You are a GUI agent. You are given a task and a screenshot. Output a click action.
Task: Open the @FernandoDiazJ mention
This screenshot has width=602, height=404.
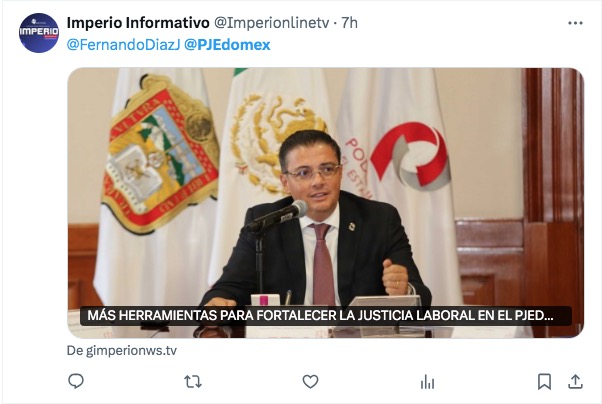pyautogui.click(x=123, y=45)
